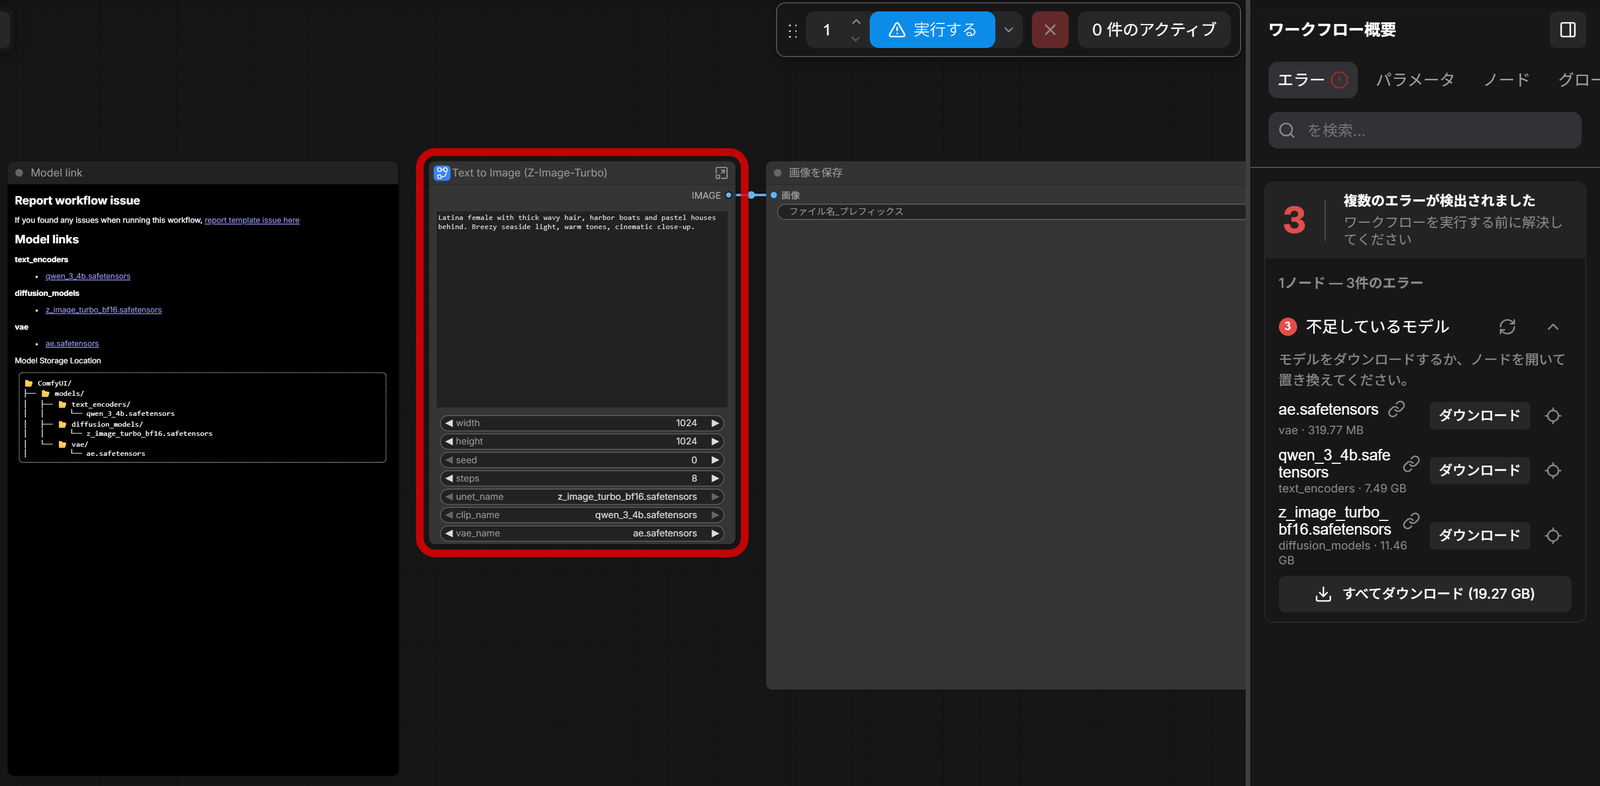This screenshot has width=1600, height=786.
Task: Decrease steps value with left arrow
Action: [x=449, y=478]
